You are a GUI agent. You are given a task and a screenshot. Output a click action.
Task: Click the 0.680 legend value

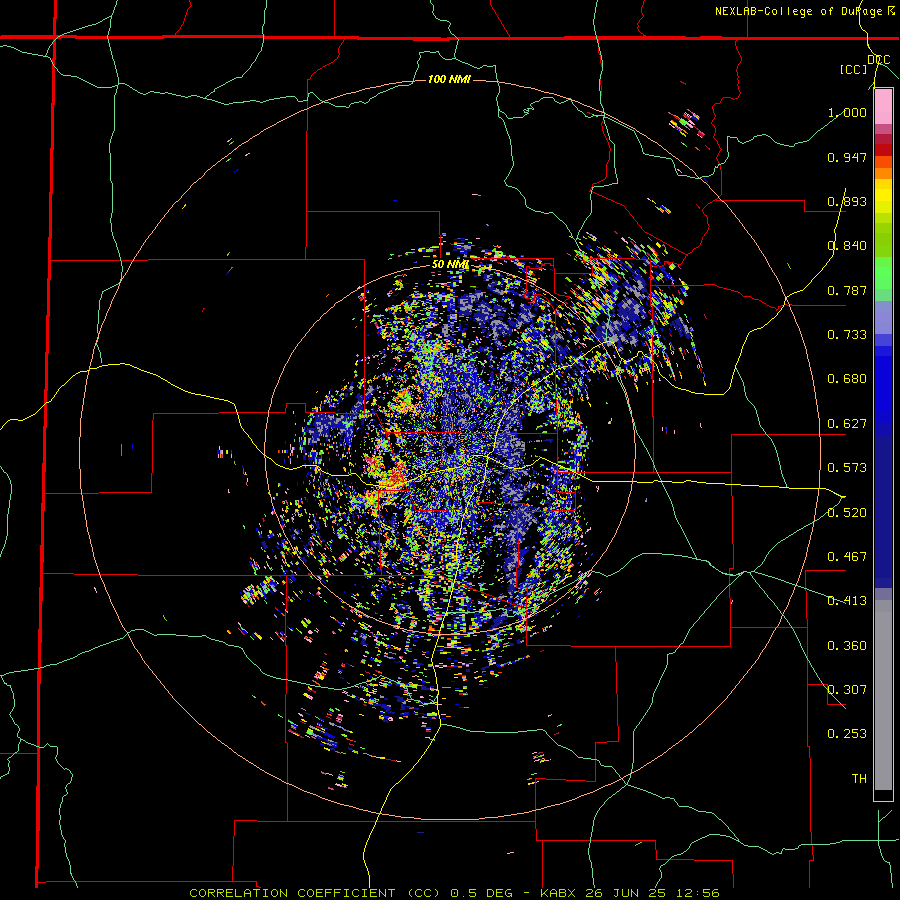(847, 379)
